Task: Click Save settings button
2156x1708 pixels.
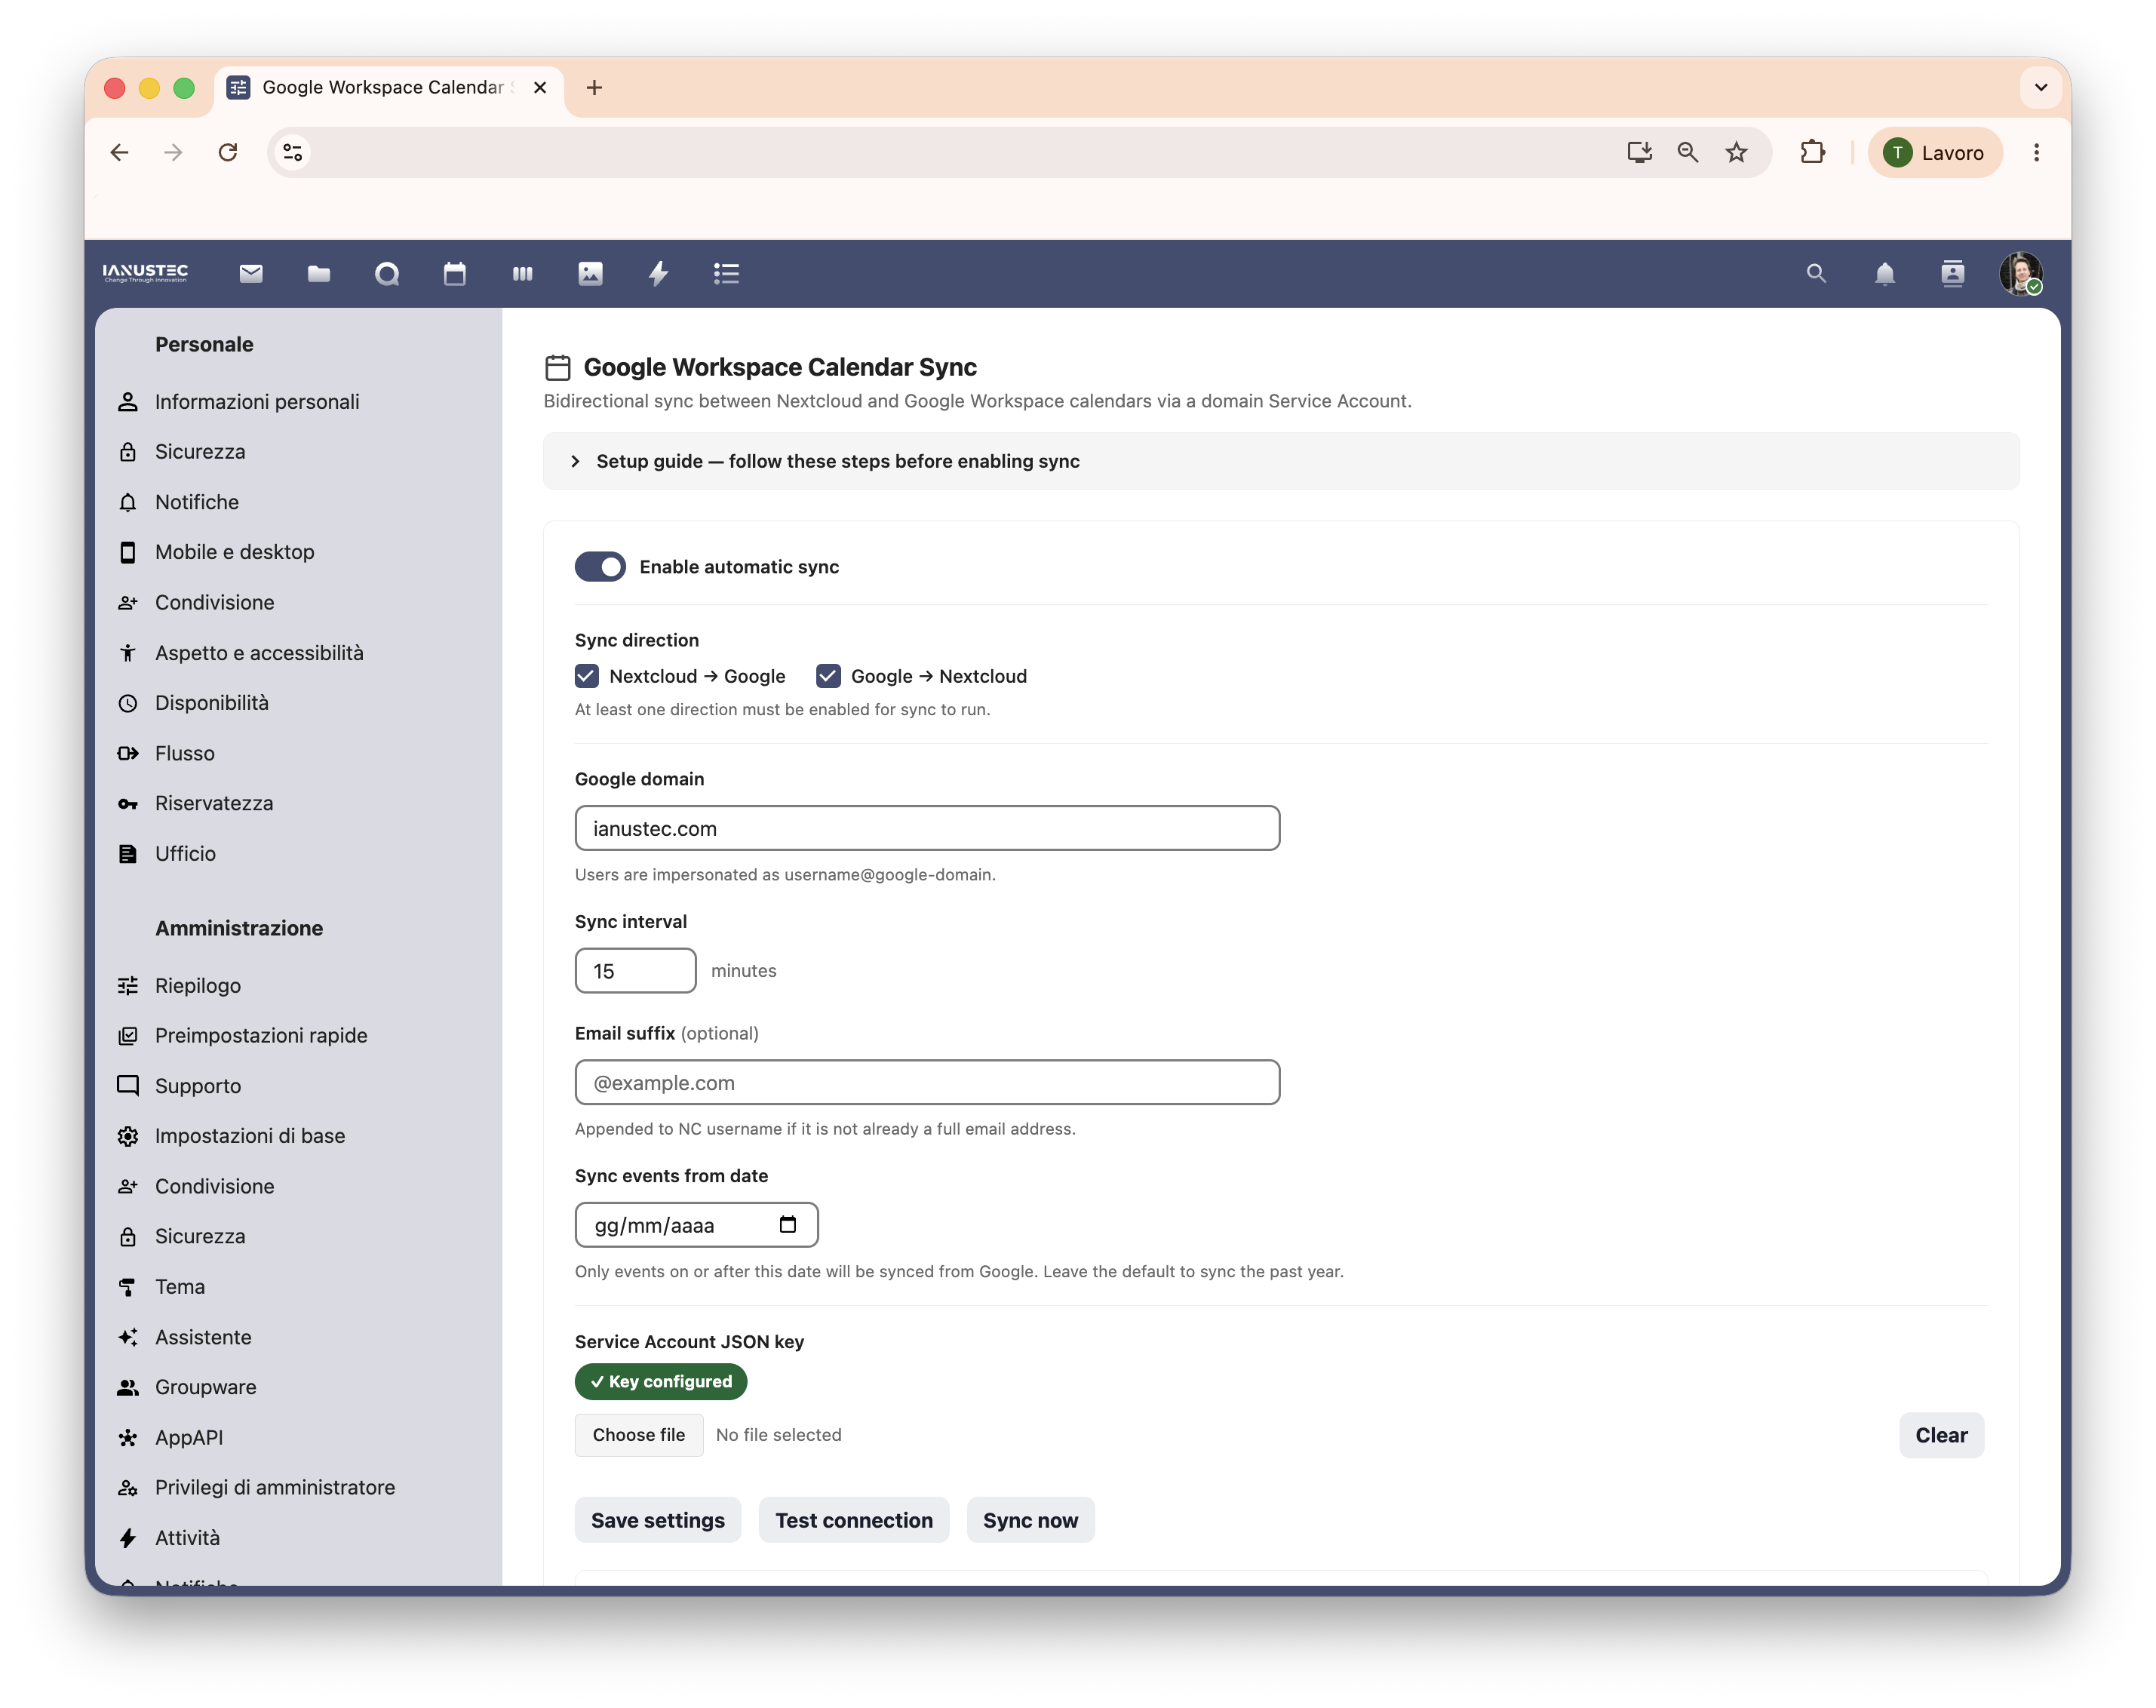Action: [x=658, y=1520]
